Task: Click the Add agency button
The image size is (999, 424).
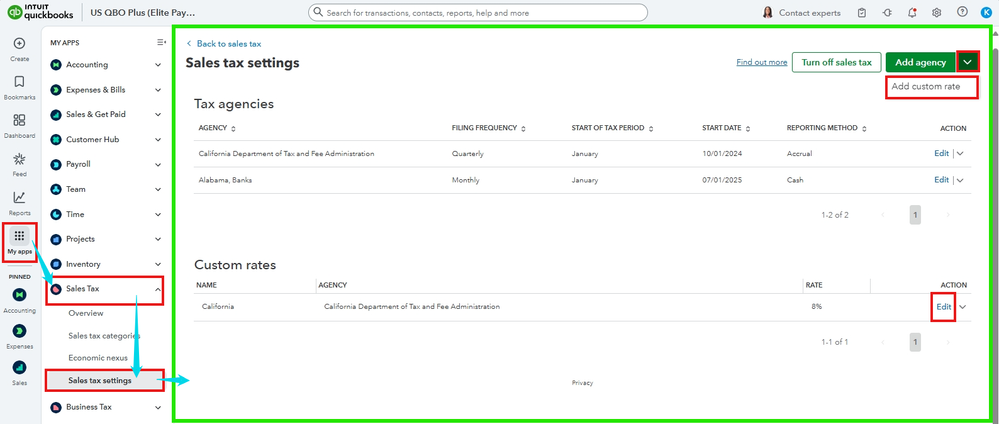Action: (921, 62)
